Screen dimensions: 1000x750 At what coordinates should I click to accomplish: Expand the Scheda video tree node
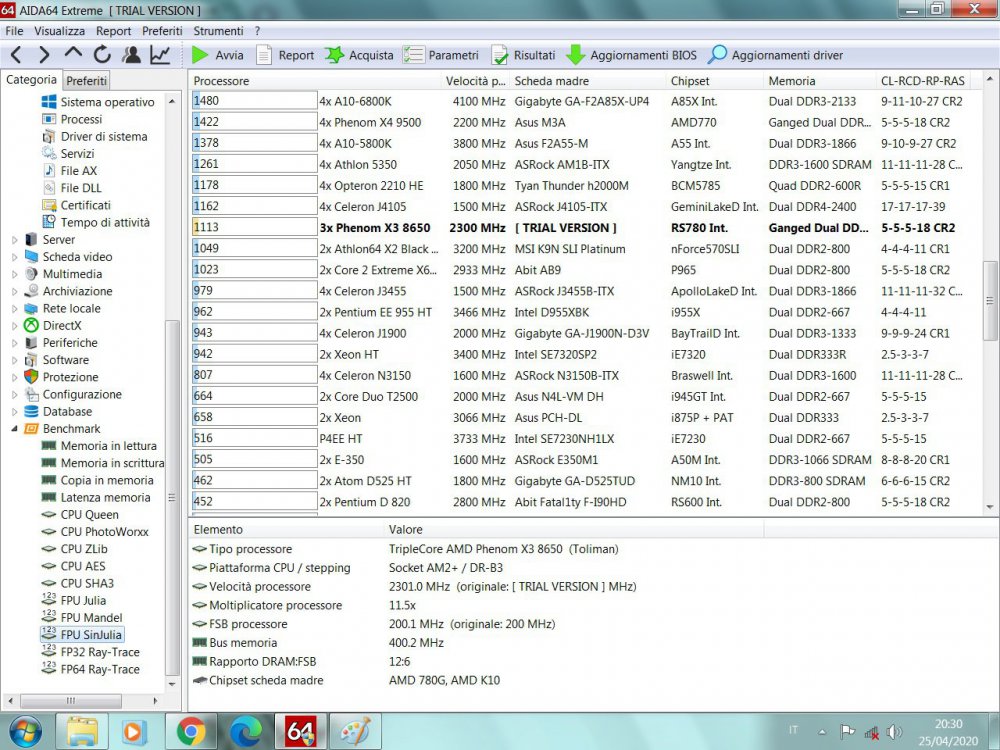[15, 257]
